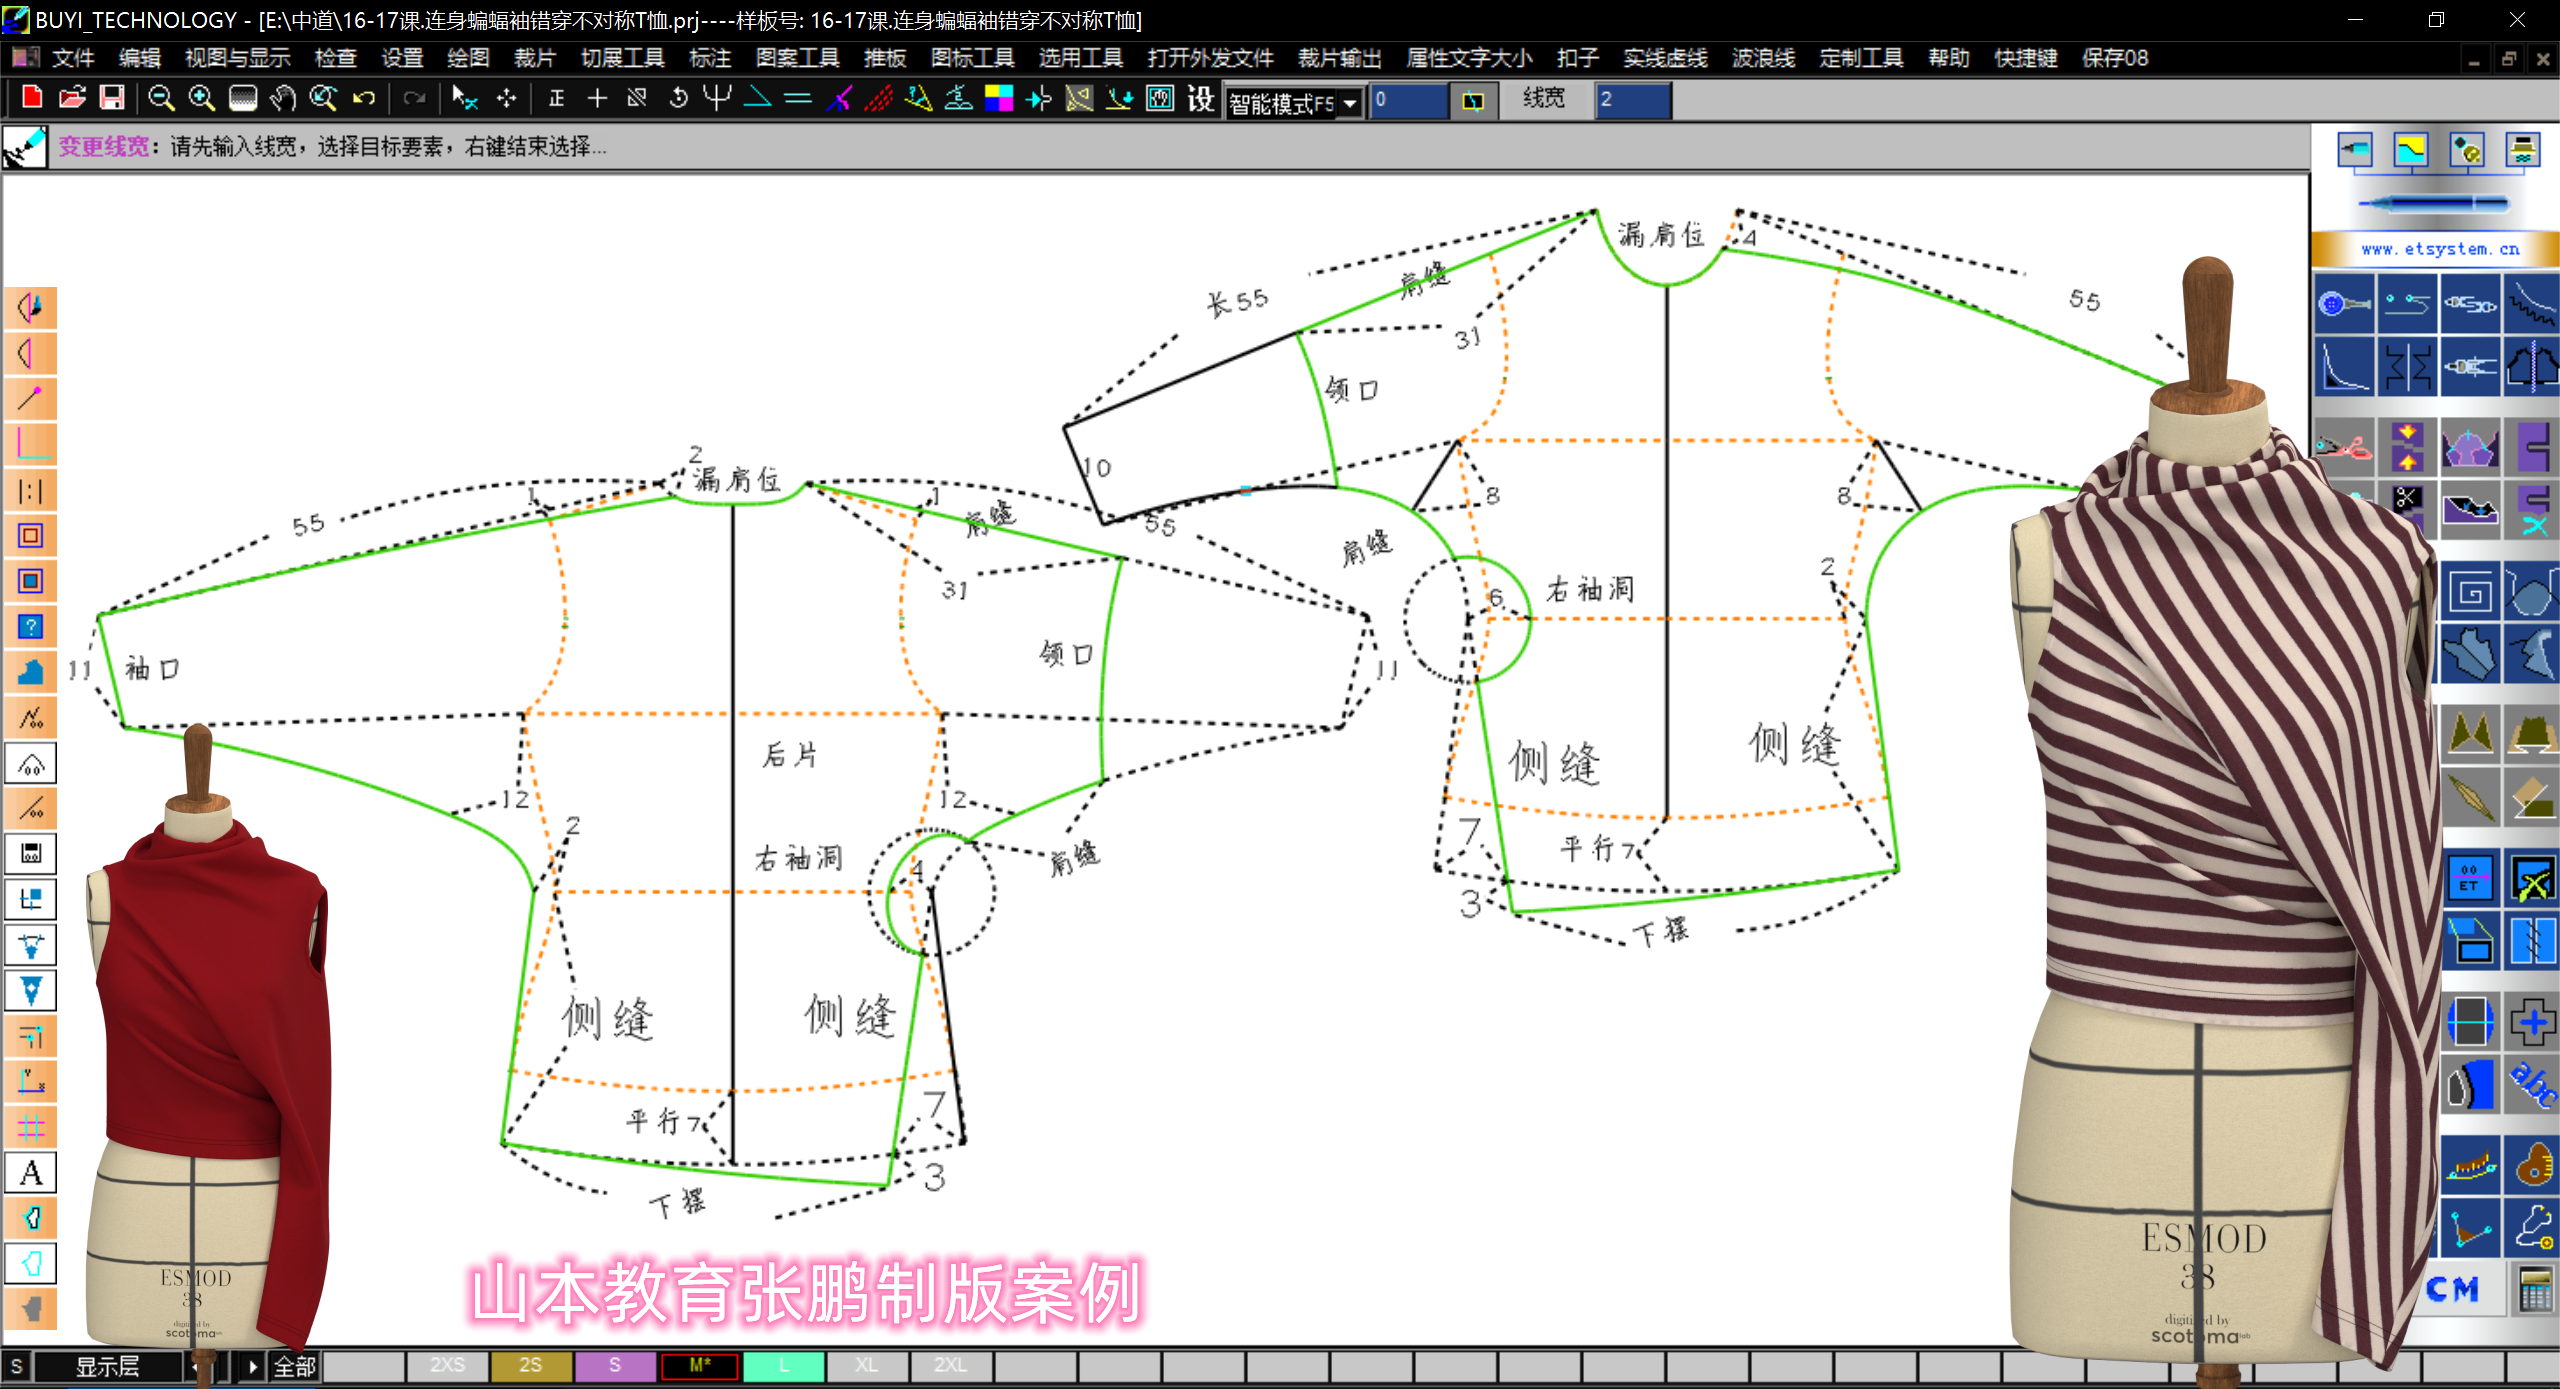Open a file with the folder icon

click(x=72, y=98)
